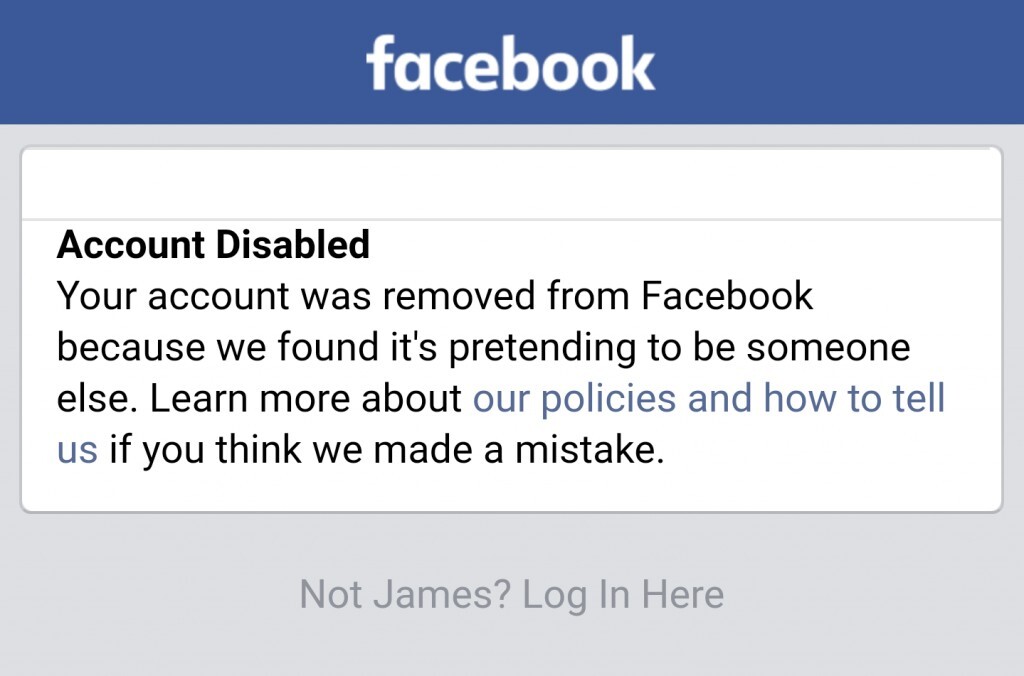Click the "Not James?" text
The height and width of the screenshot is (676, 1024).
[405, 595]
